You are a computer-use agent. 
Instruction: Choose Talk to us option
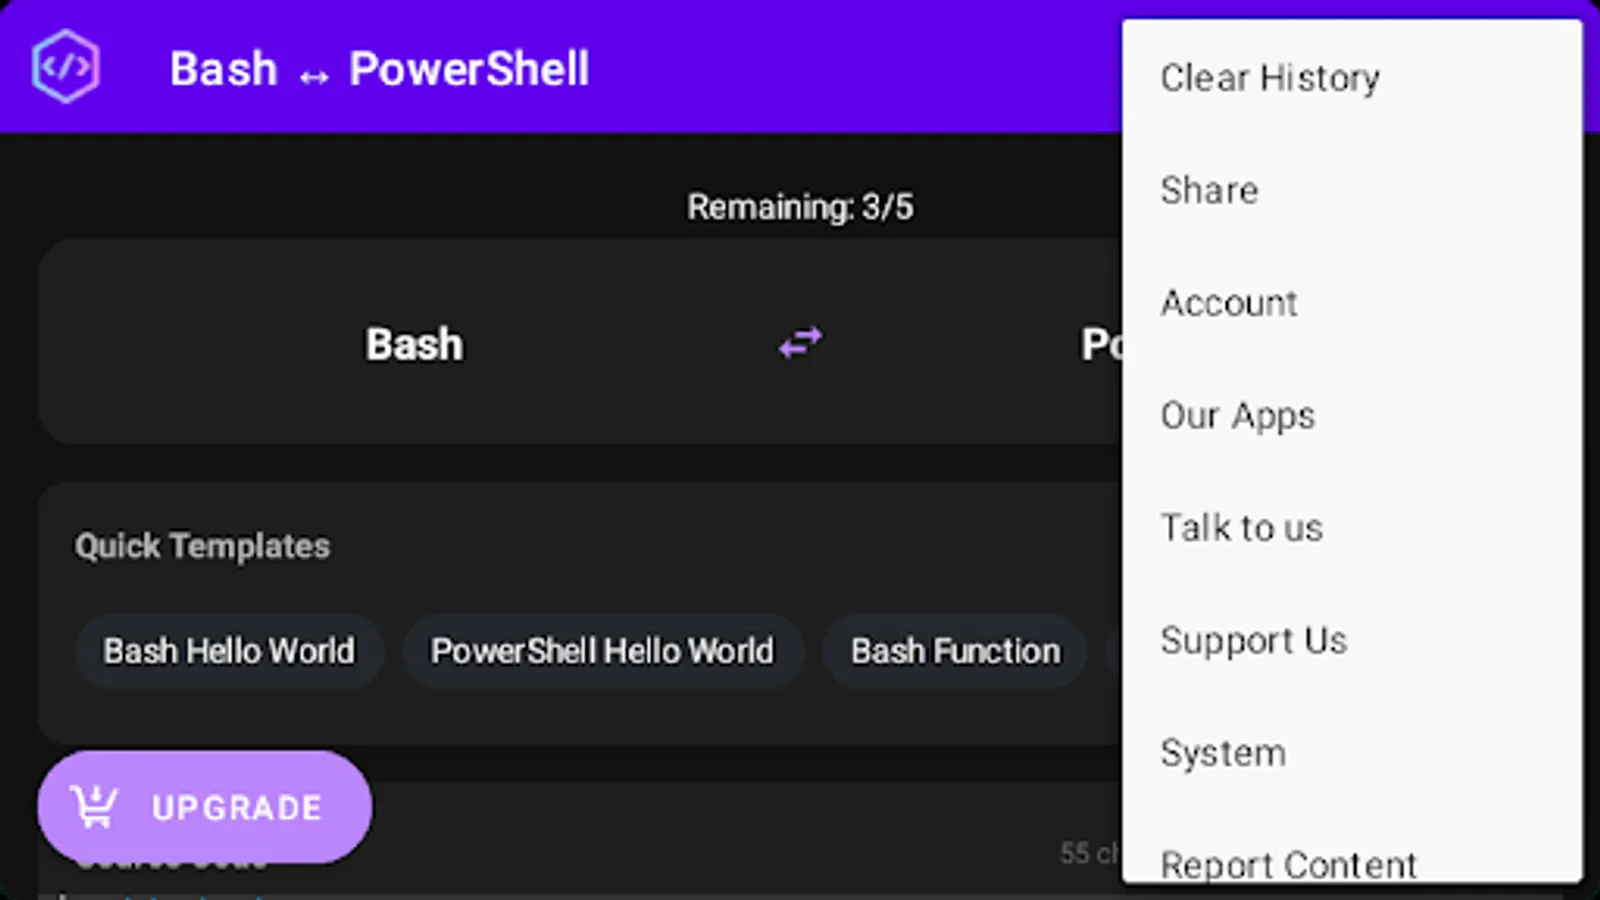1242,528
